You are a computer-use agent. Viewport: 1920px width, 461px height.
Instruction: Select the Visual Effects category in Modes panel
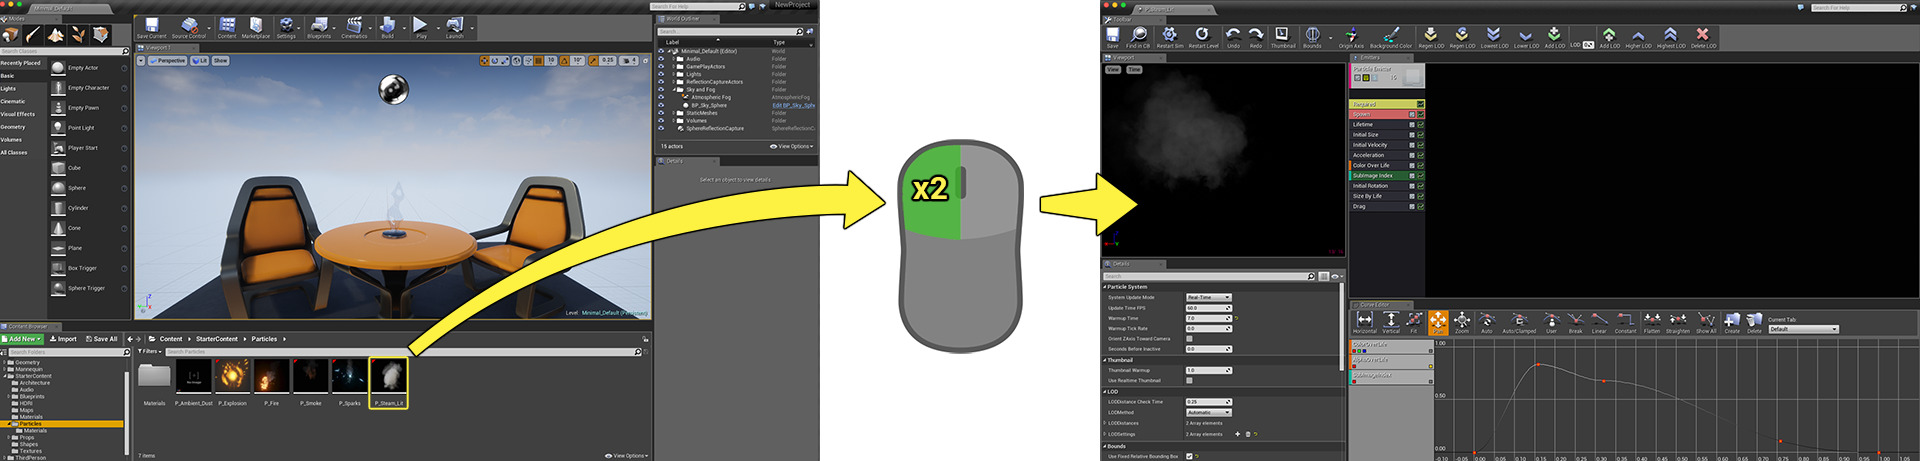coord(17,114)
